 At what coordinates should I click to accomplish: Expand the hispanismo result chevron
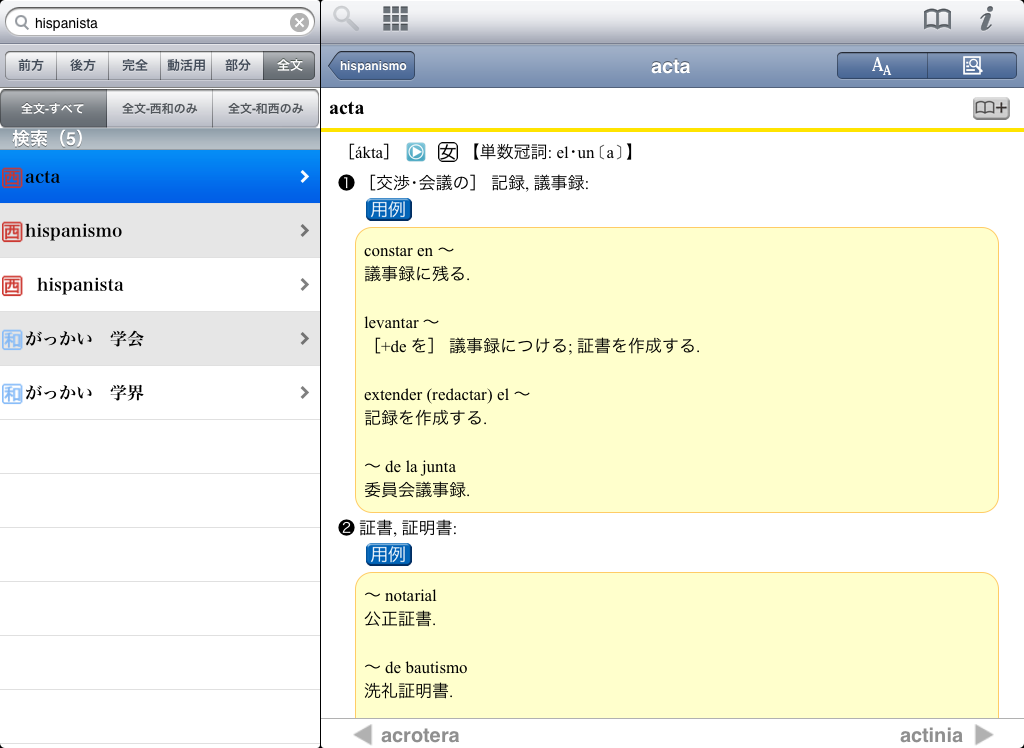point(304,231)
